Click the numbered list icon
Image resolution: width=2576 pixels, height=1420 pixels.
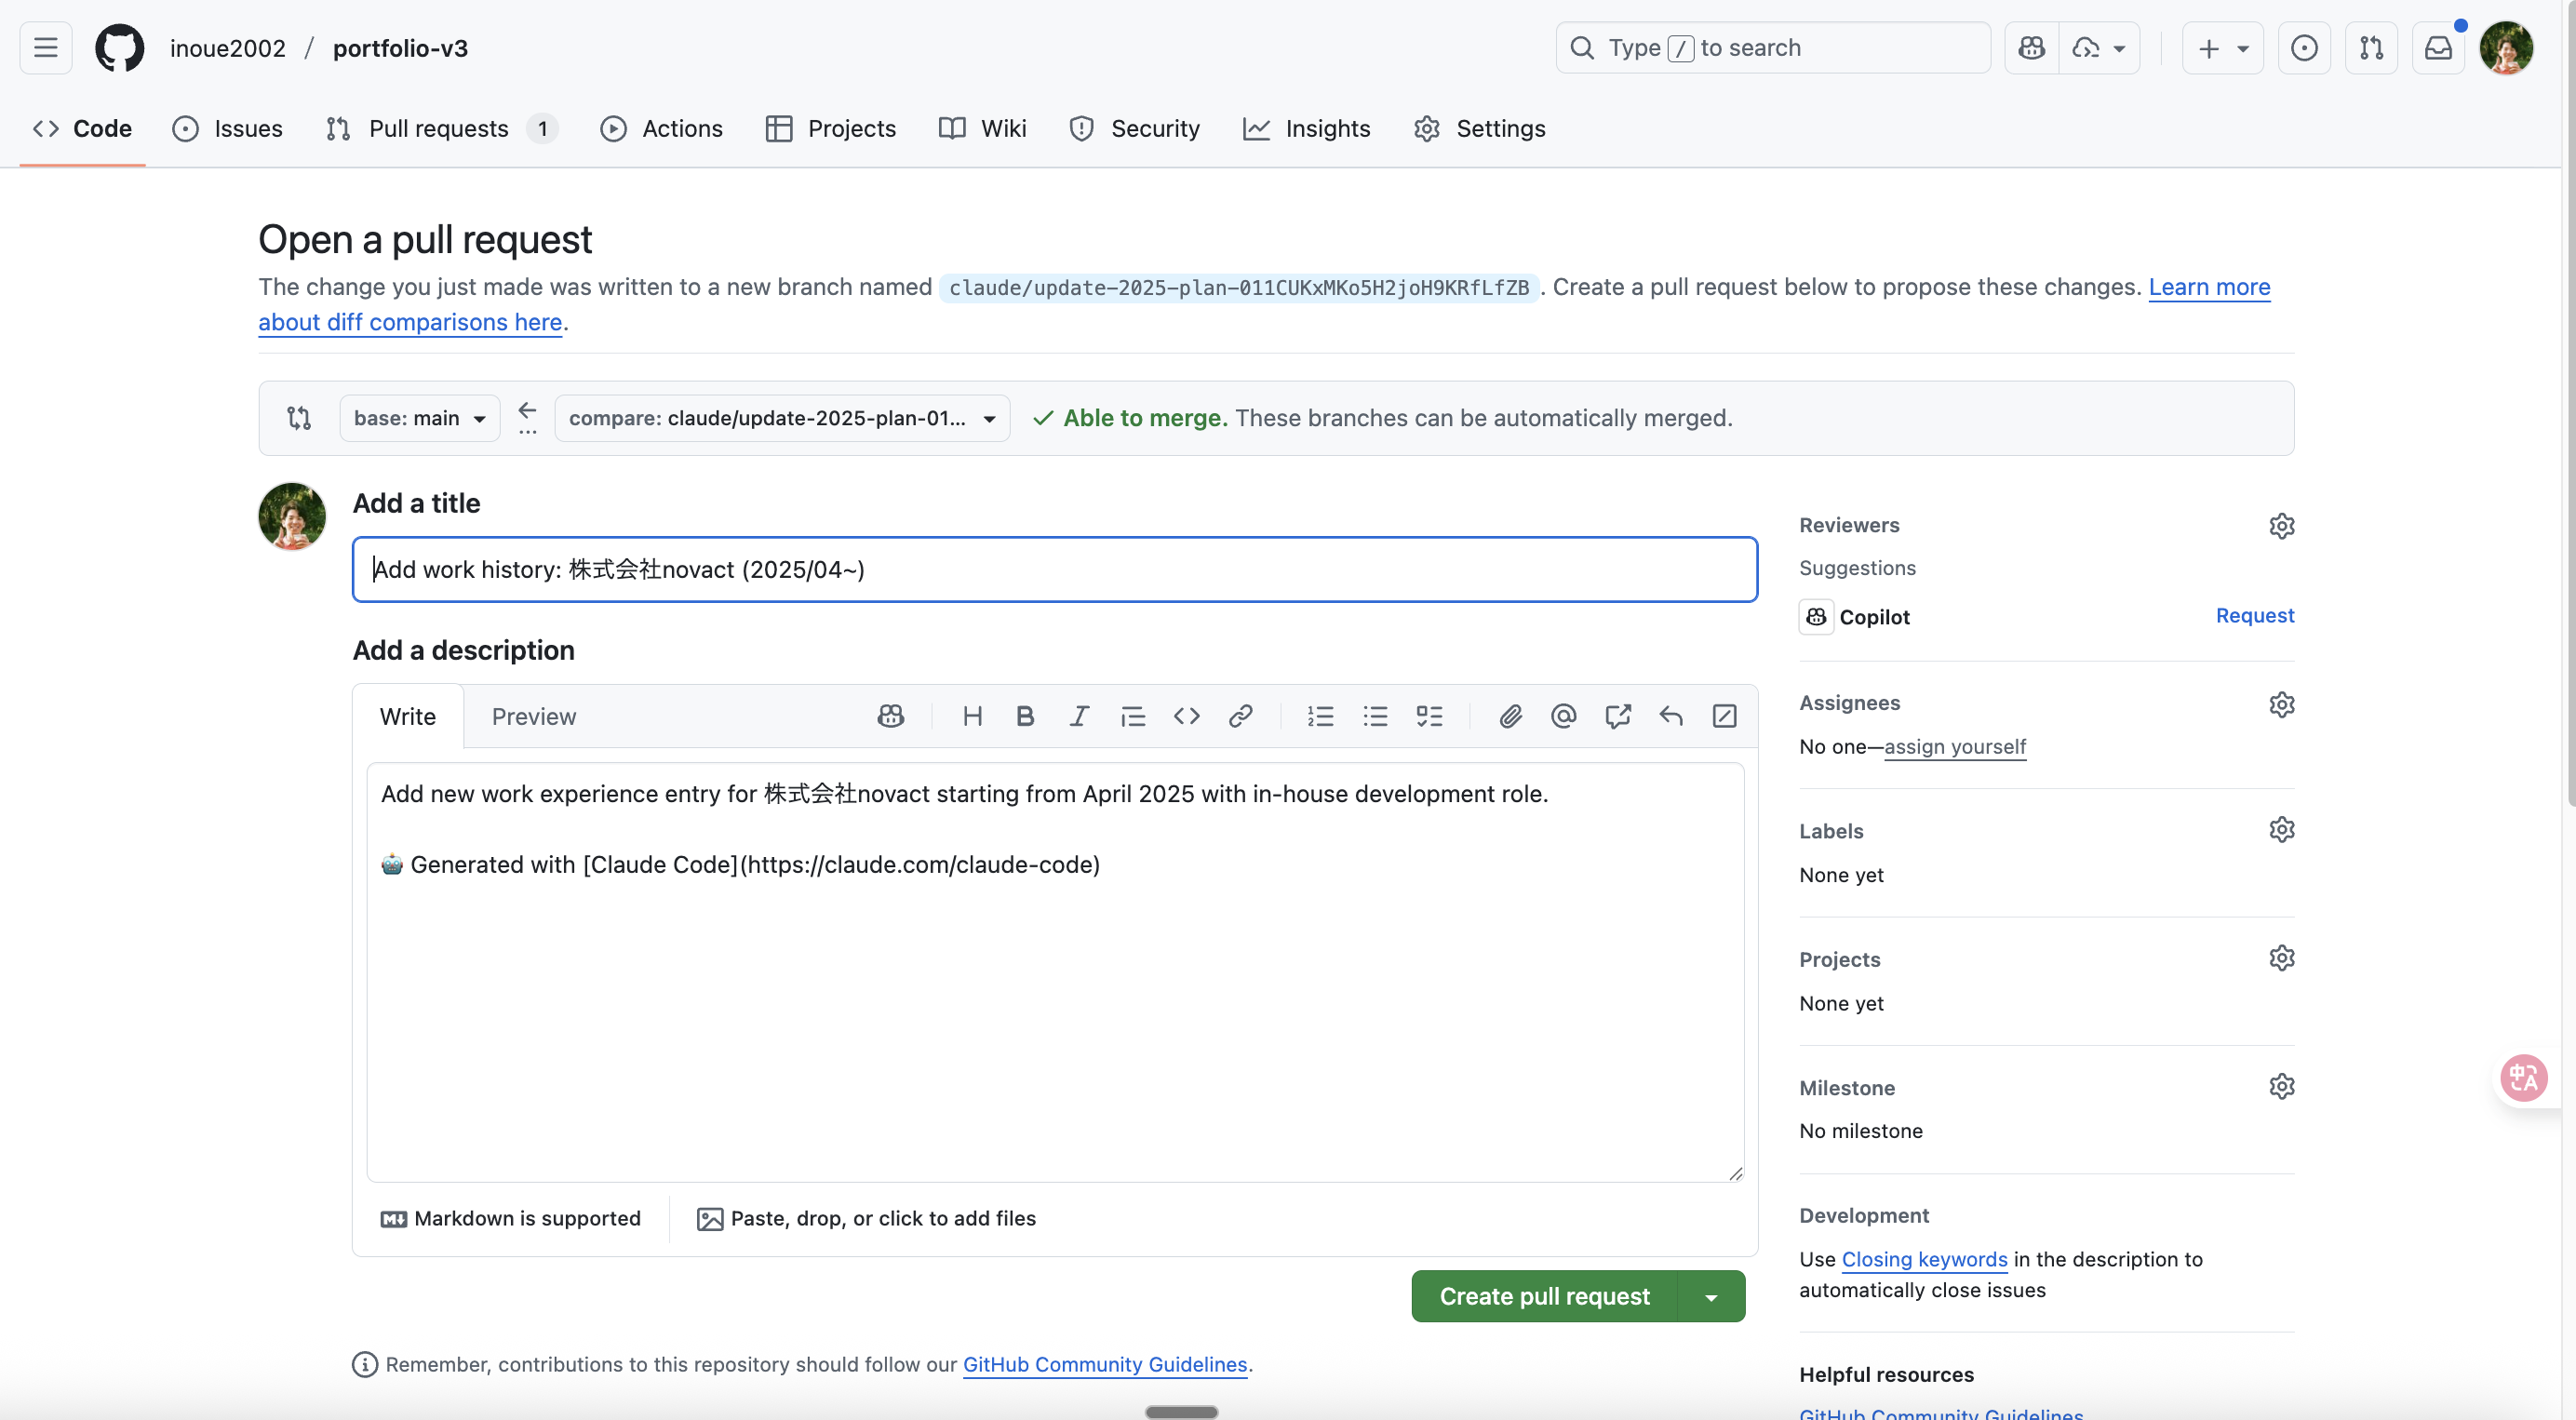click(1320, 716)
